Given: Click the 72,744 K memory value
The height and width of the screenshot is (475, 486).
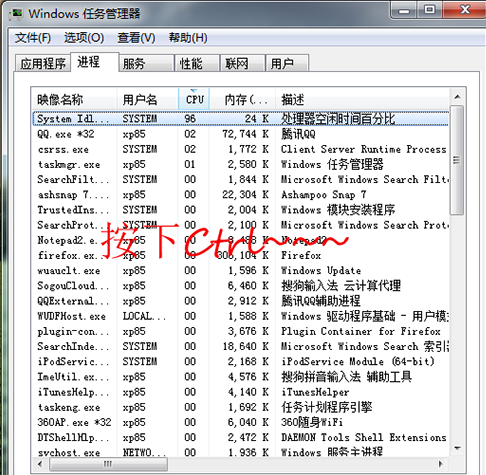Looking at the screenshot, I should [x=245, y=134].
